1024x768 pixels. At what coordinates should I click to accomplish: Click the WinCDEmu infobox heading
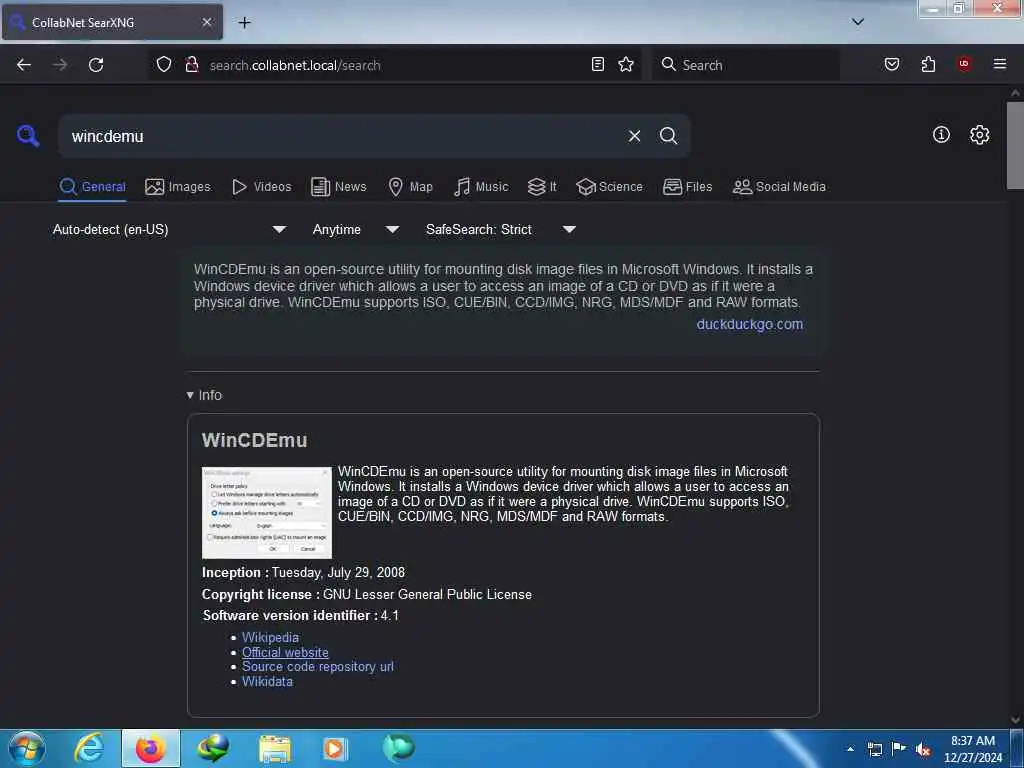254,440
